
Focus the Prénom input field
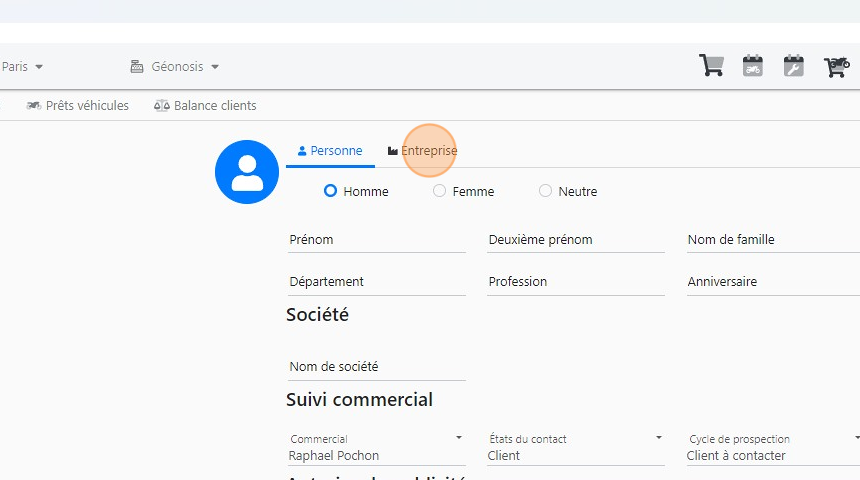point(377,240)
